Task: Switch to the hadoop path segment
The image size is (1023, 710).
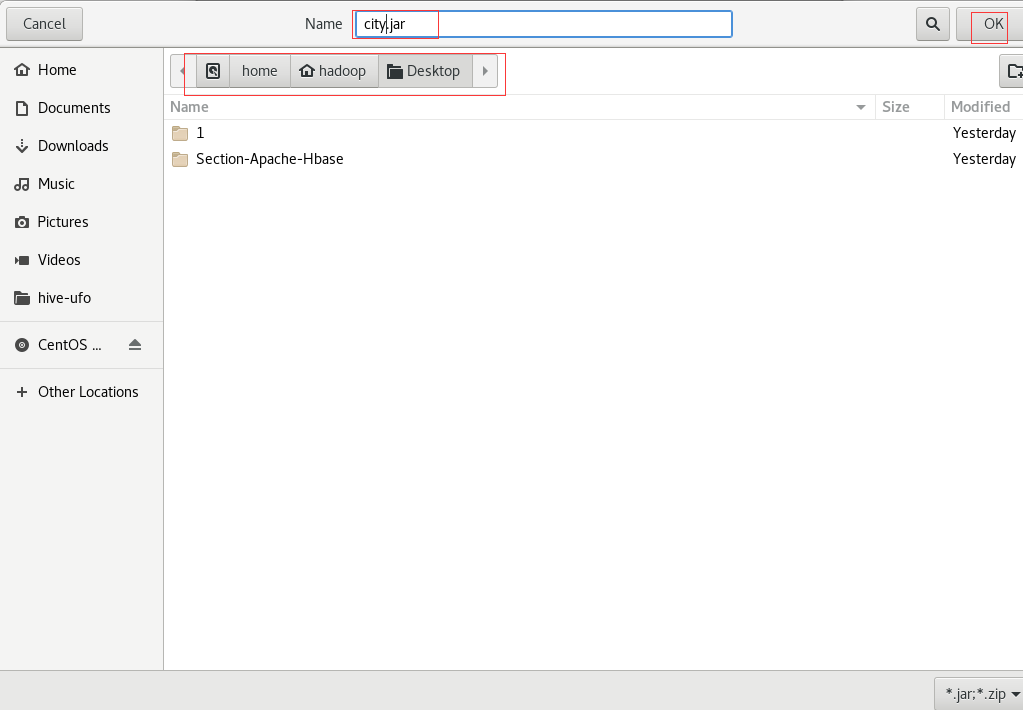Action: [x=334, y=70]
